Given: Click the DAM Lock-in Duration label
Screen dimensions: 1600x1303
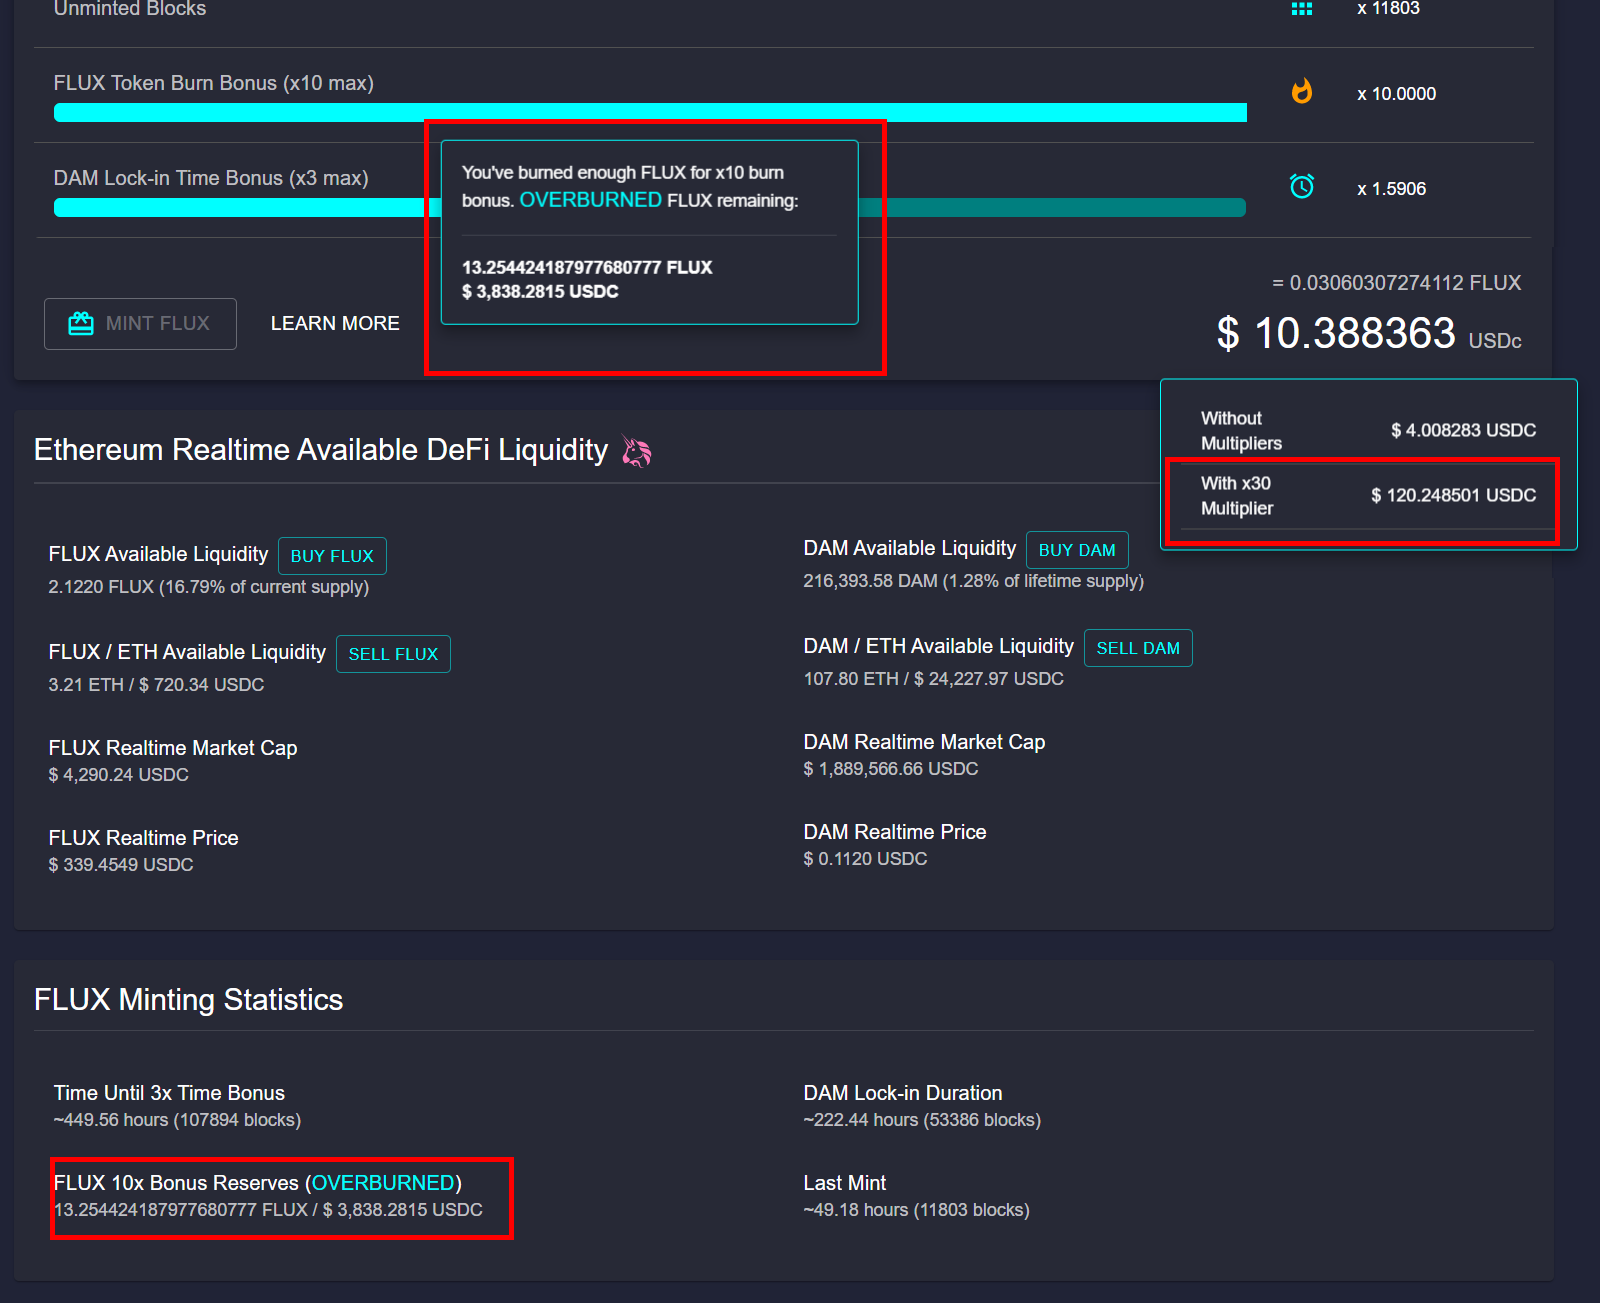Looking at the screenshot, I should pyautogui.click(x=903, y=1093).
